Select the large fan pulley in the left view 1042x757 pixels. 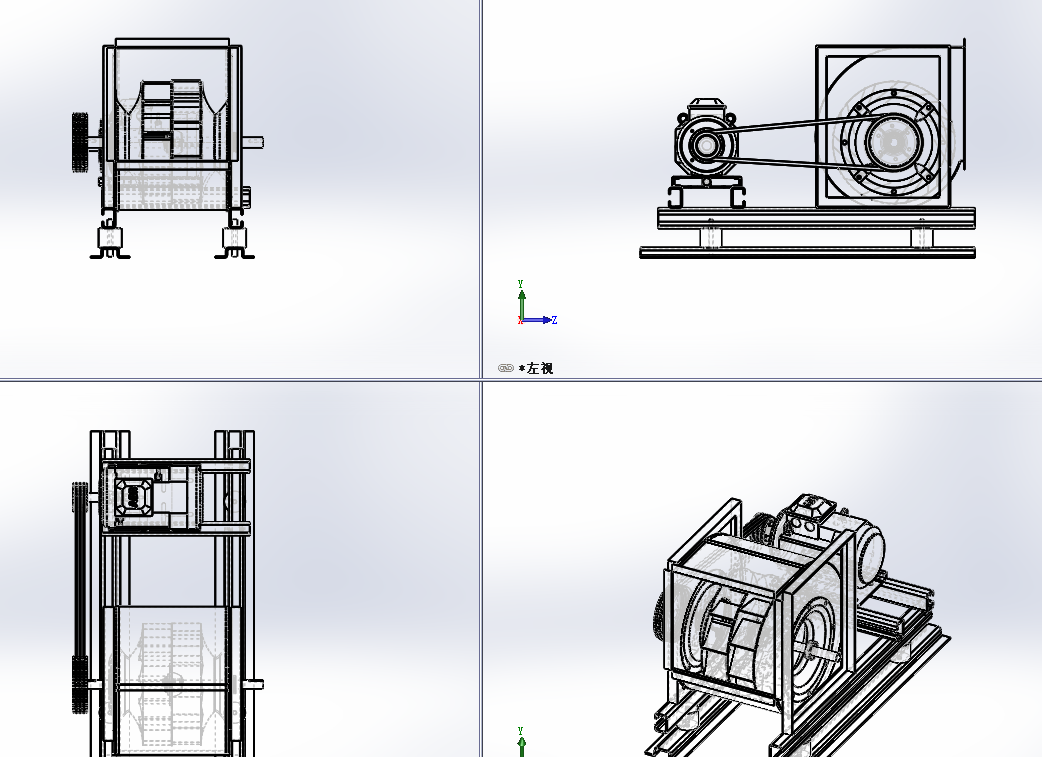(892, 142)
